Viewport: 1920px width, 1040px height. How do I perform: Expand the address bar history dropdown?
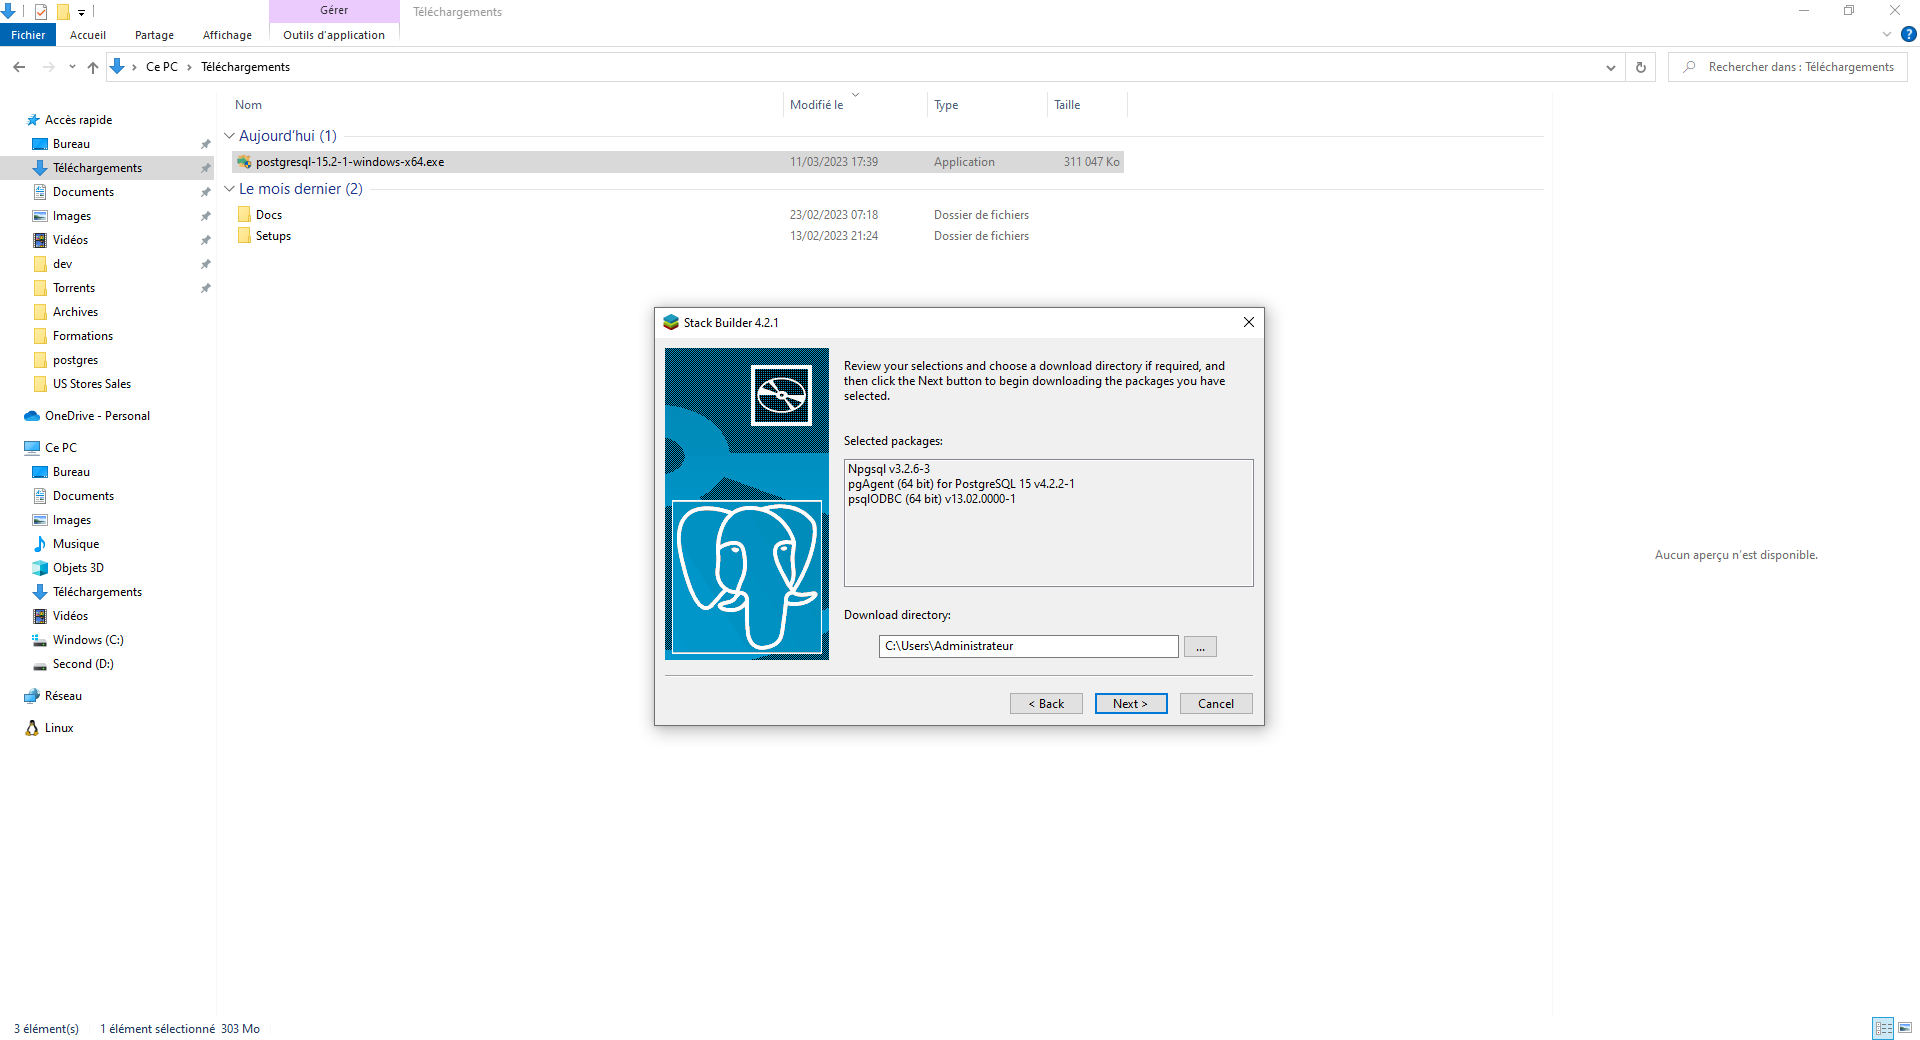pyautogui.click(x=1610, y=67)
